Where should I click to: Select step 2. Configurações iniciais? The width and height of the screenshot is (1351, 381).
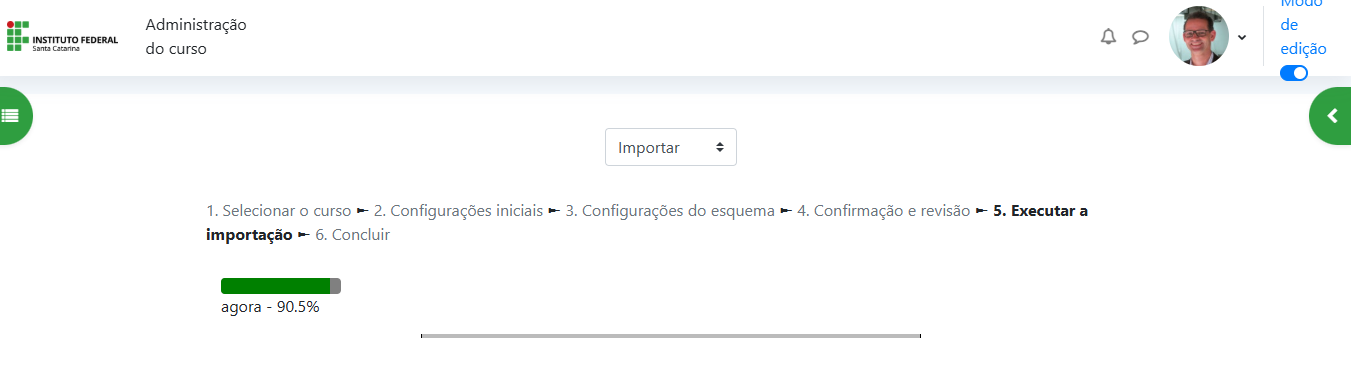click(x=458, y=211)
